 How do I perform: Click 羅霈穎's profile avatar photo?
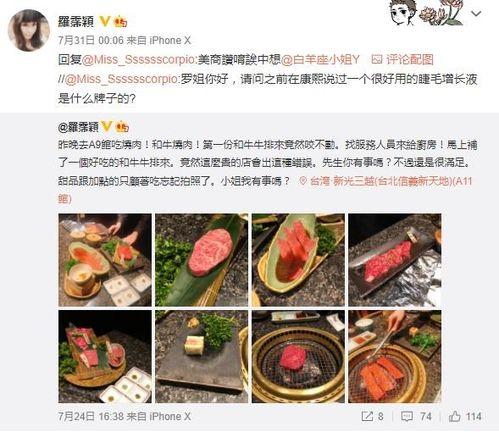click(29, 30)
